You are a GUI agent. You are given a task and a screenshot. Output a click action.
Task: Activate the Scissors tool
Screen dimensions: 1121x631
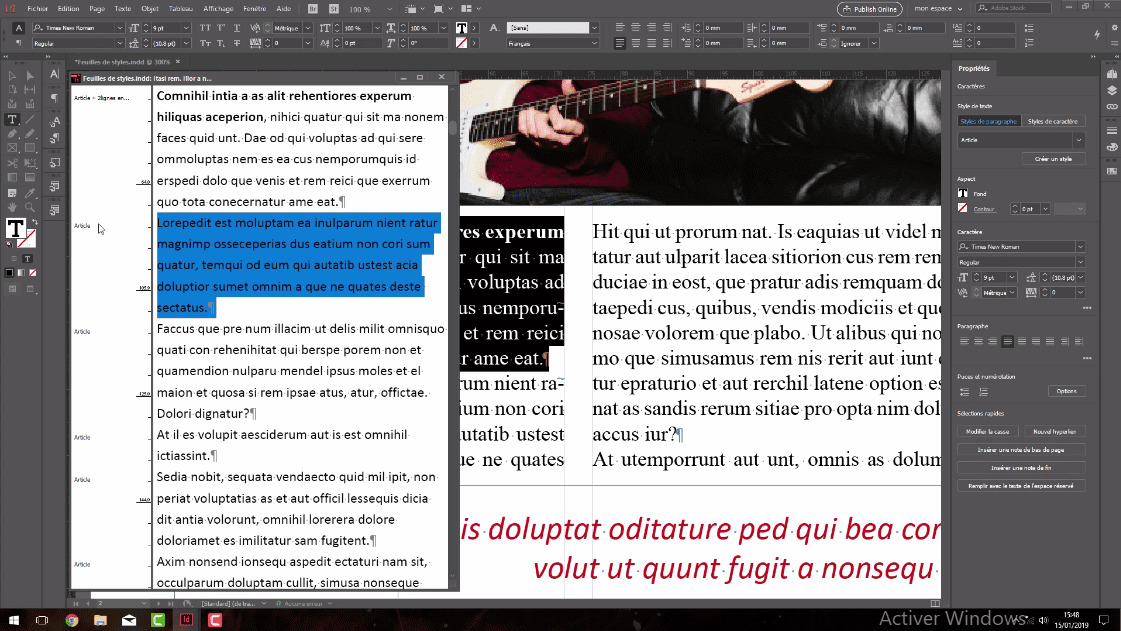[x=12, y=163]
